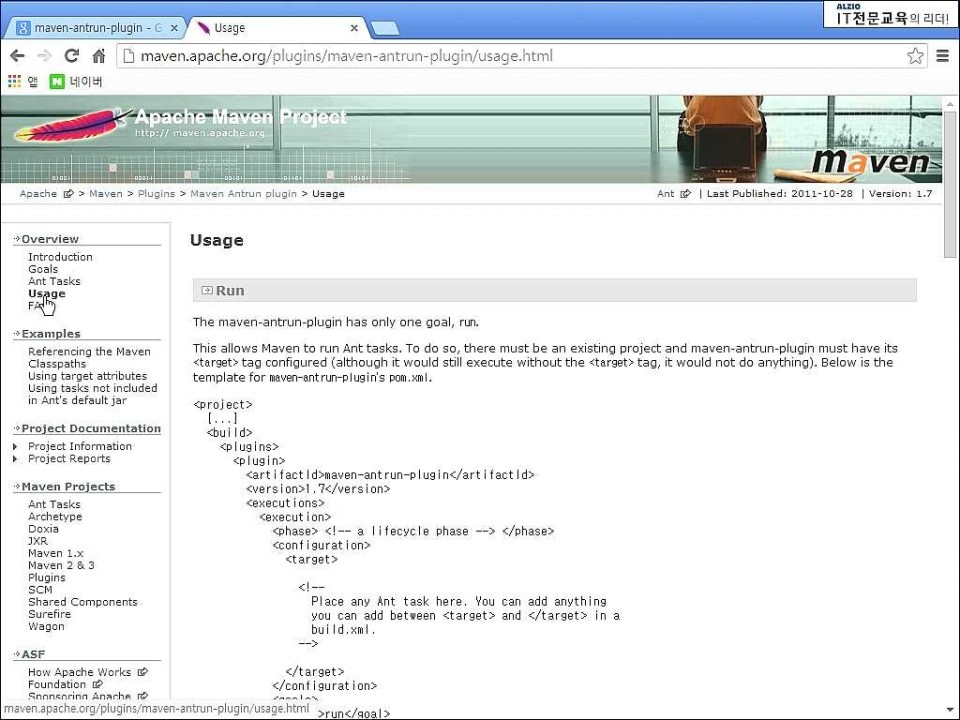Open the Ant link in the header bar
960x720 pixels.
tap(666, 193)
